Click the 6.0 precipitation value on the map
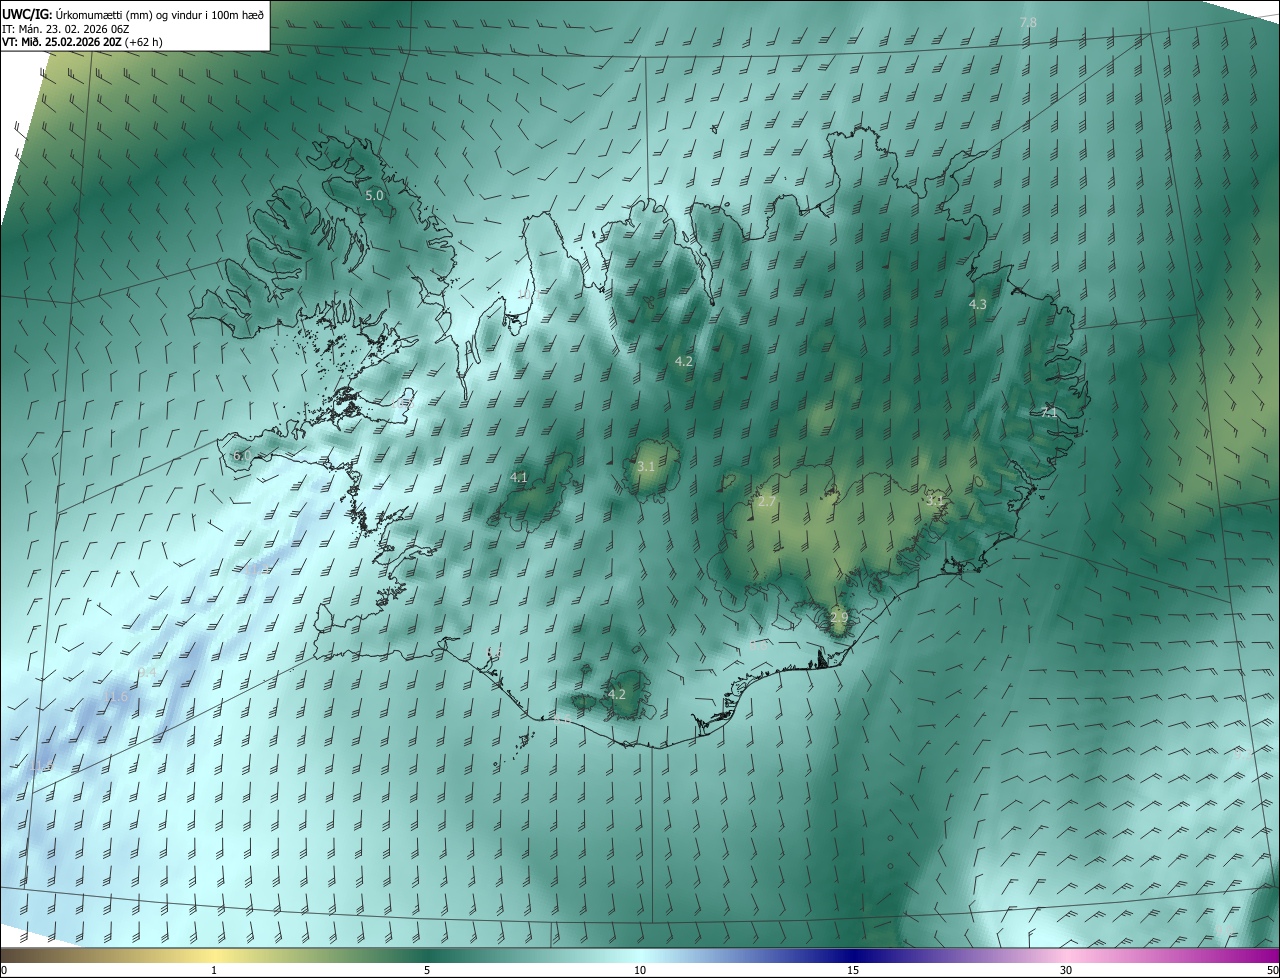This screenshot has width=1280, height=978. point(241,456)
